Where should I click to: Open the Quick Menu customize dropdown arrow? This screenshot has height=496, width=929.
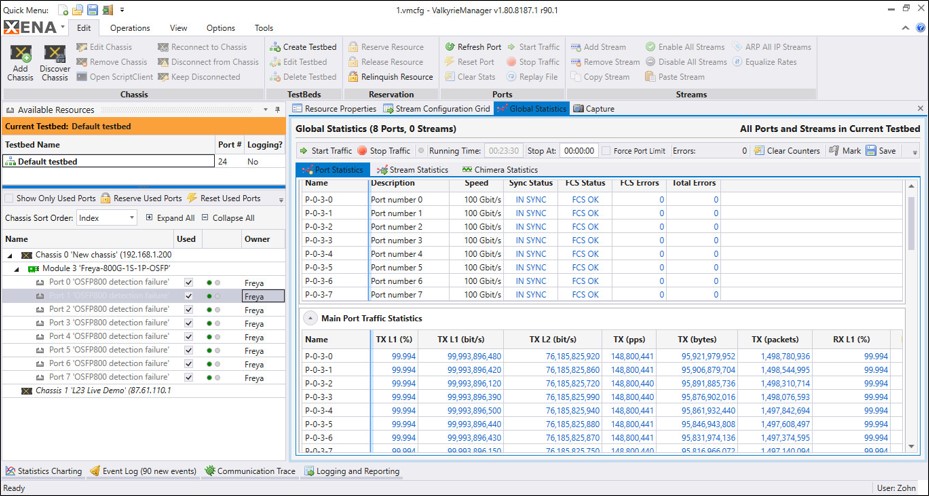[x=122, y=10]
